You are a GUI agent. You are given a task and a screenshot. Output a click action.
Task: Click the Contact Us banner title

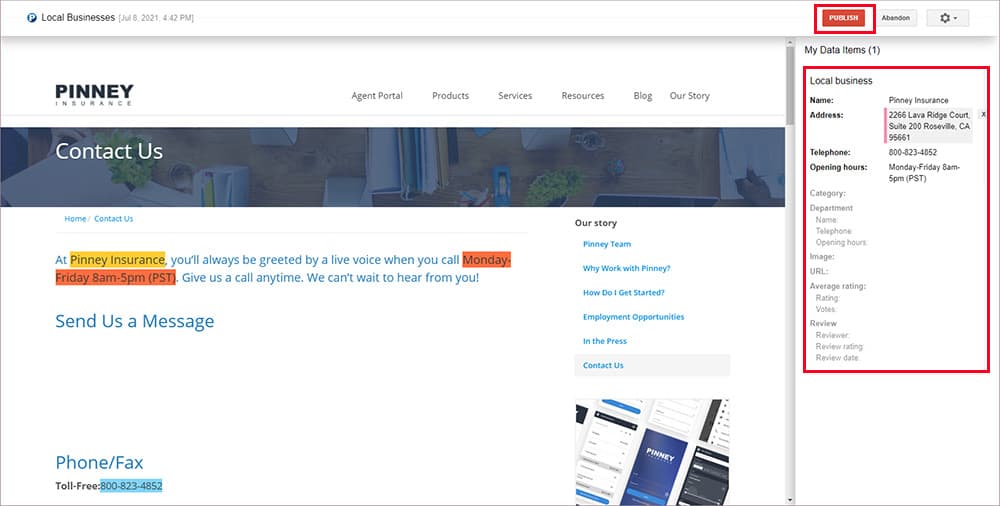click(x=109, y=151)
